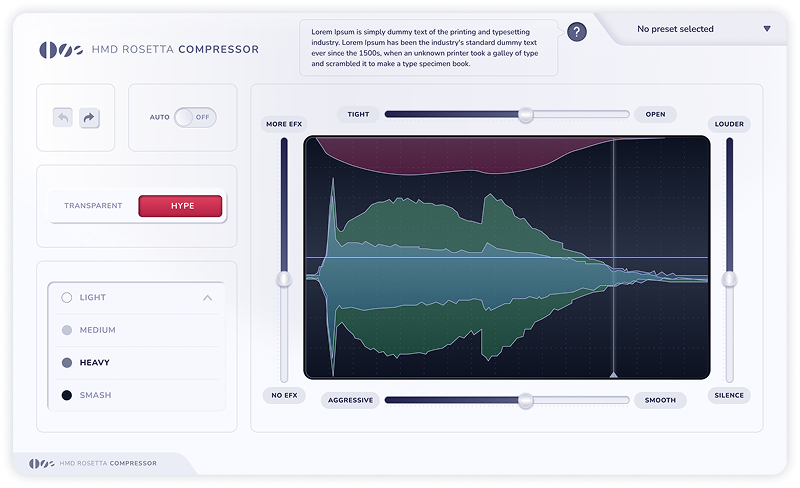
Task: Click the Louder/Silence vertical slider handle
Action: pos(730,279)
